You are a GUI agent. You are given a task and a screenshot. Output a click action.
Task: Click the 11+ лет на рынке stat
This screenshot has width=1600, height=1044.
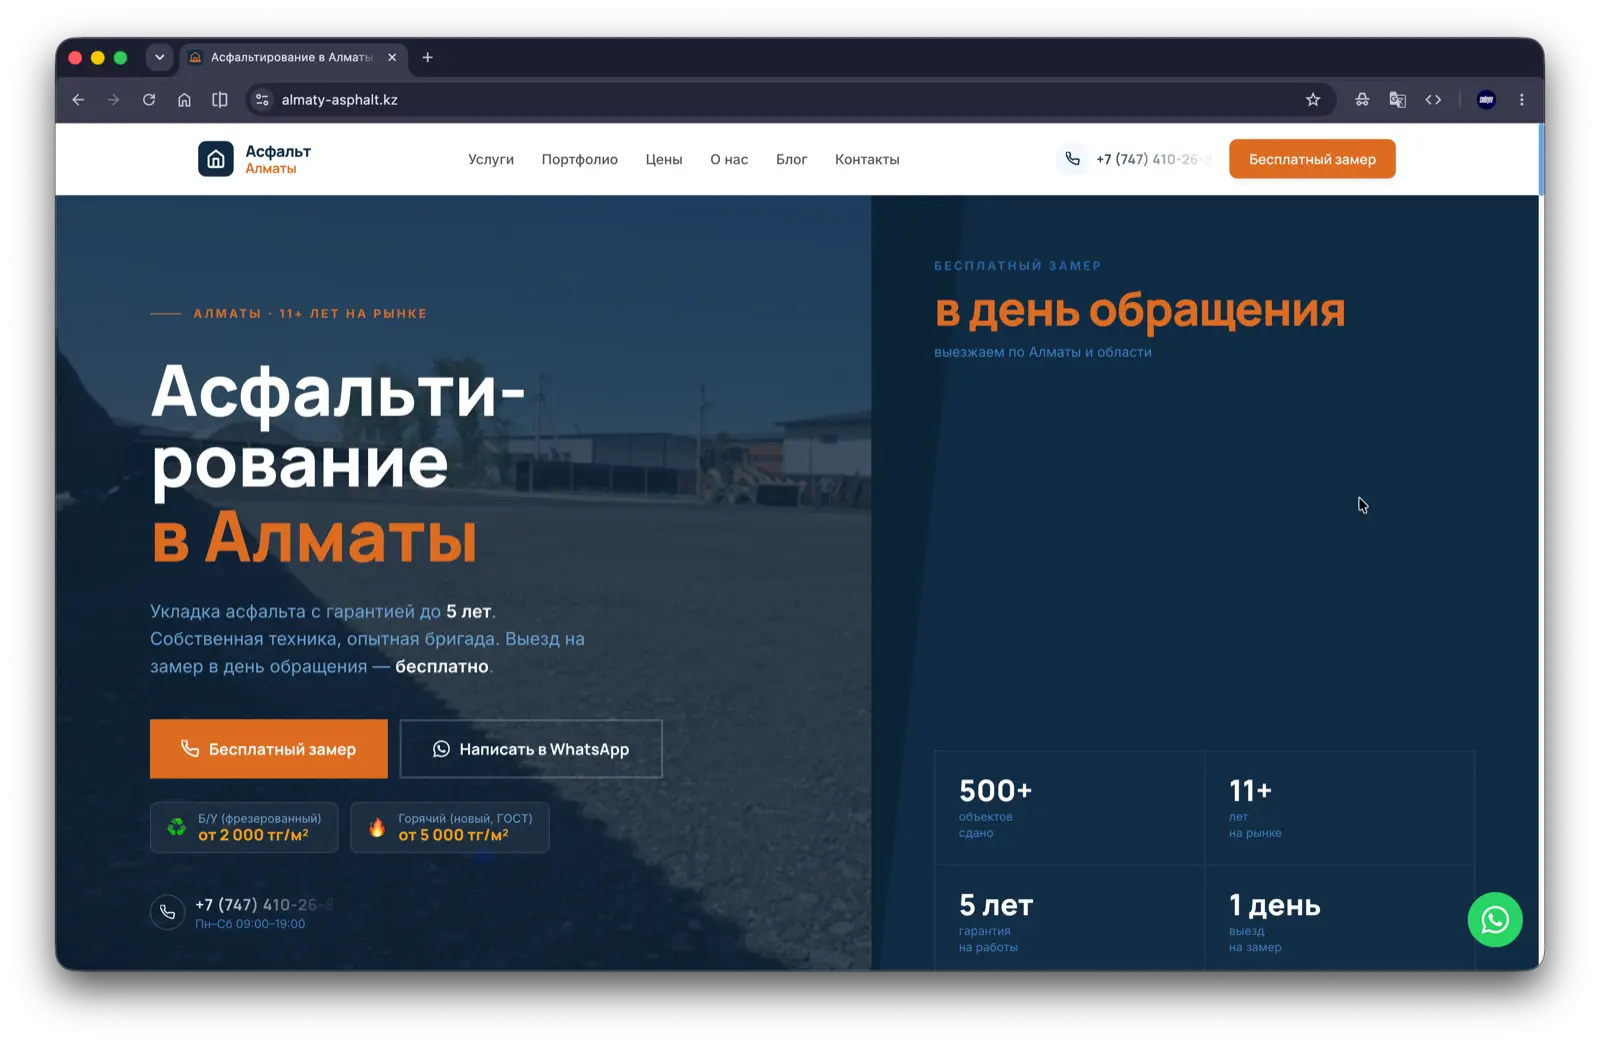click(x=1339, y=808)
